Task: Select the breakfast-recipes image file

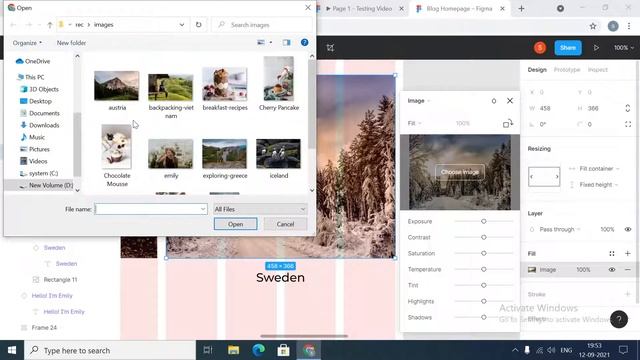Action: [224, 84]
